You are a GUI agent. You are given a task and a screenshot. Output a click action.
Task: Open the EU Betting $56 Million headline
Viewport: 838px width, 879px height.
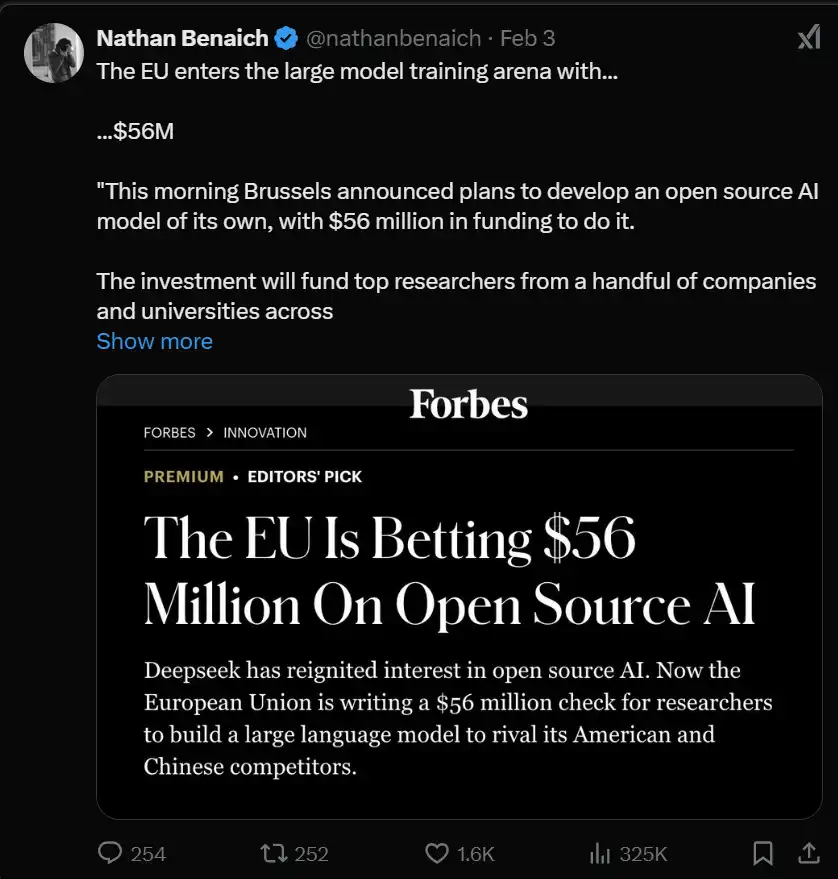(449, 571)
